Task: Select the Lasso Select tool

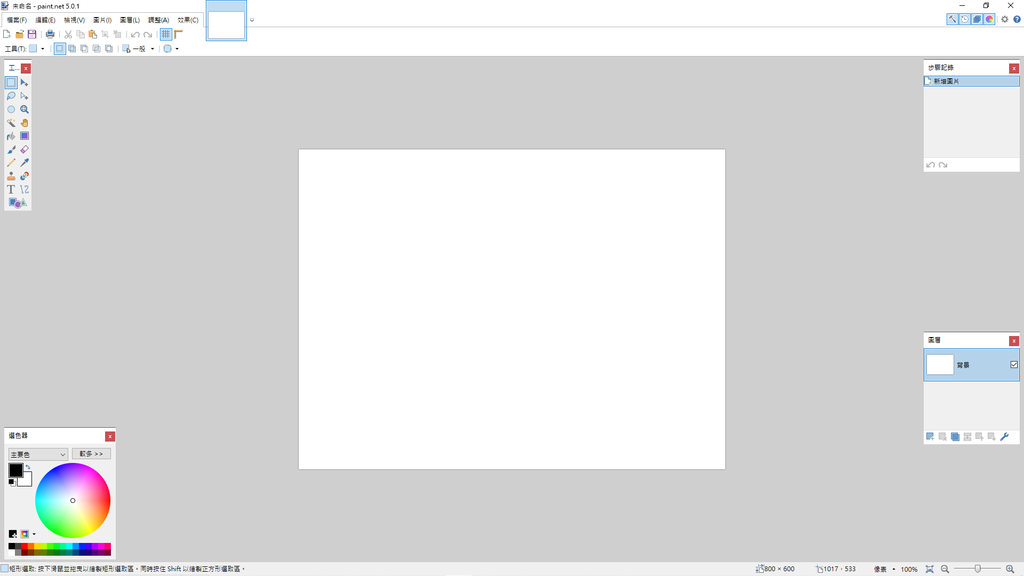Action: coord(11,96)
